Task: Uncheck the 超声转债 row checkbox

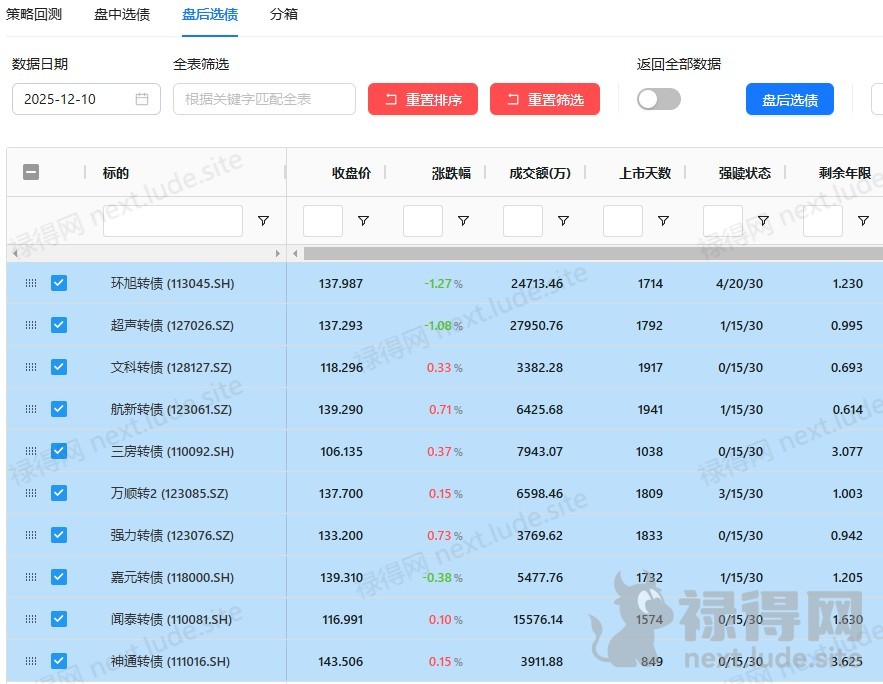Action: (x=59, y=325)
